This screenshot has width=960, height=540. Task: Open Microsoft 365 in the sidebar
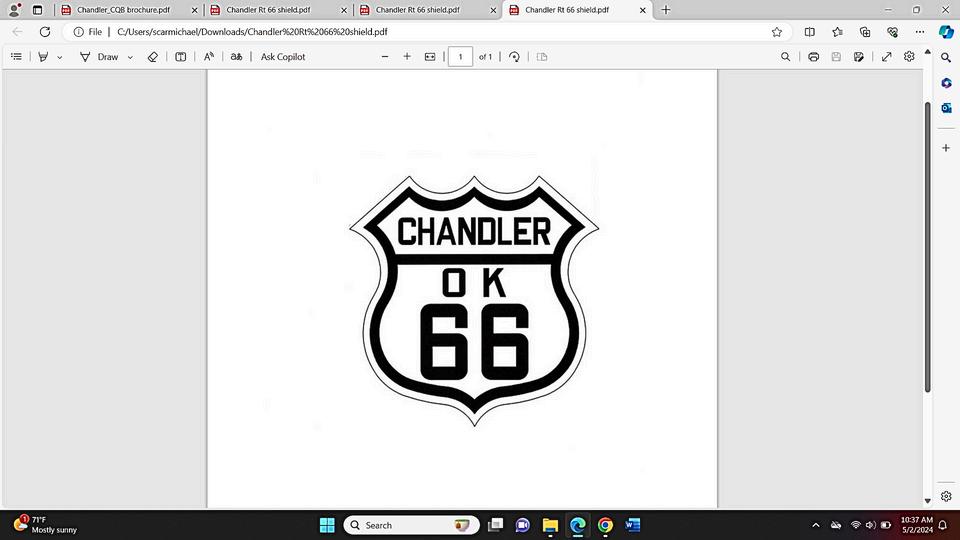click(x=946, y=83)
